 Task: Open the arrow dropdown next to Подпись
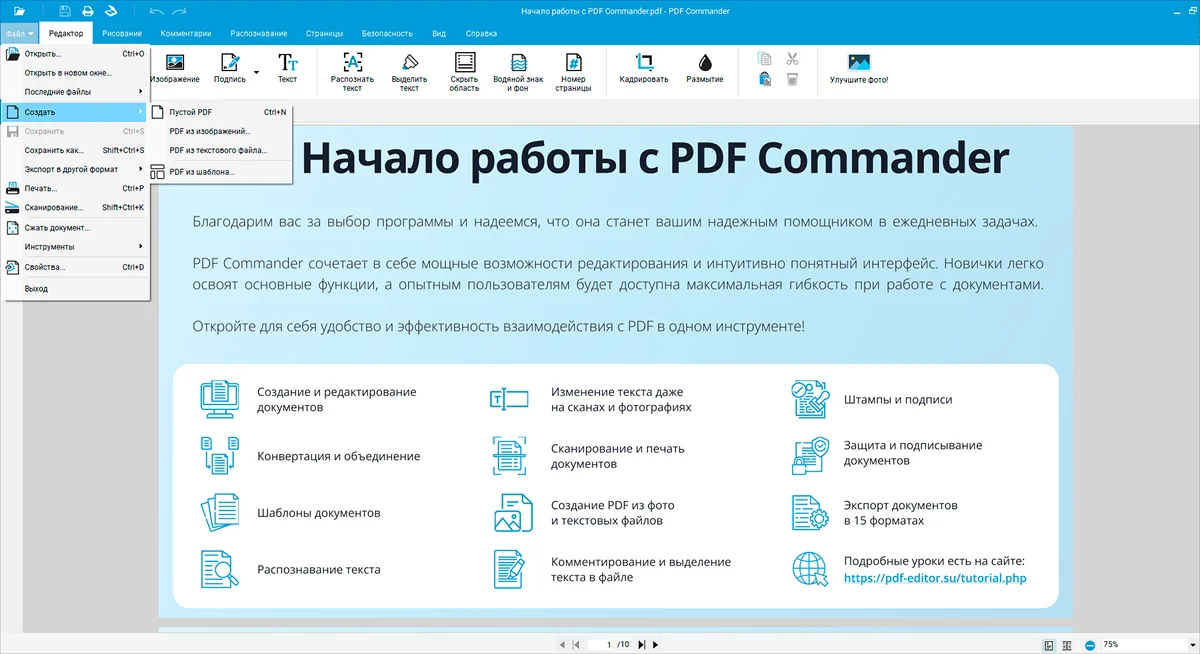click(256, 72)
